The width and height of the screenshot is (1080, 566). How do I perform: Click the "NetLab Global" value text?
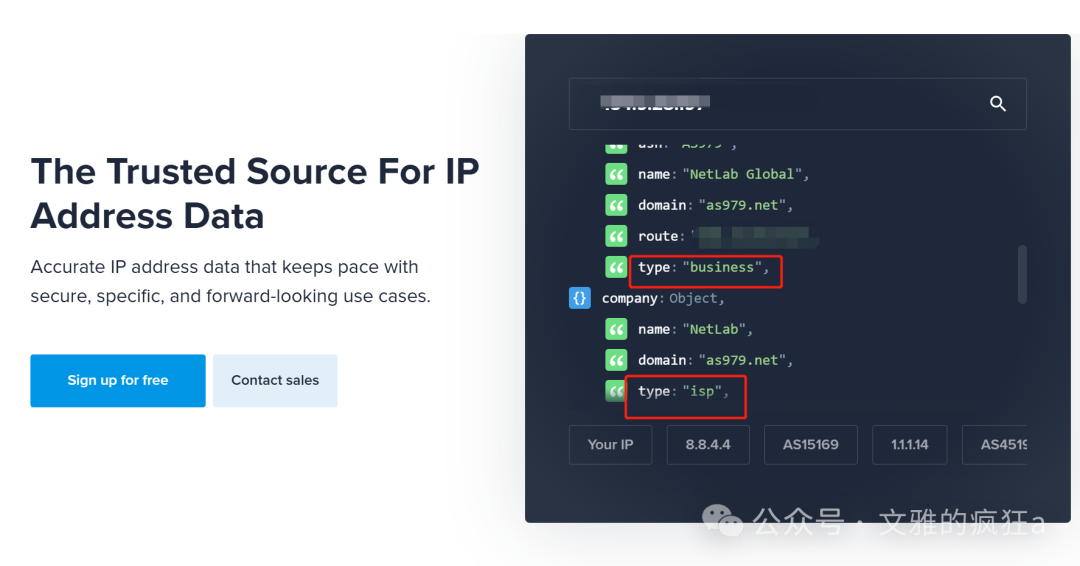click(x=742, y=174)
